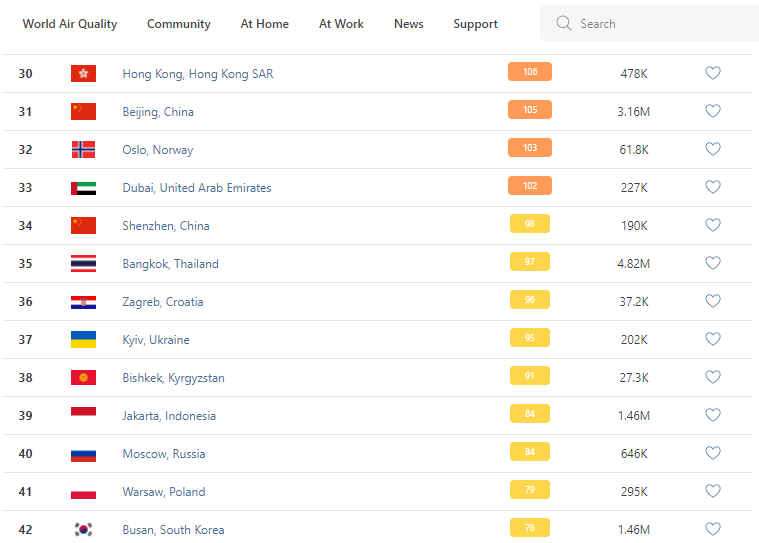Click the United Arab Emirates flag
759x543 pixels.
coord(83,187)
